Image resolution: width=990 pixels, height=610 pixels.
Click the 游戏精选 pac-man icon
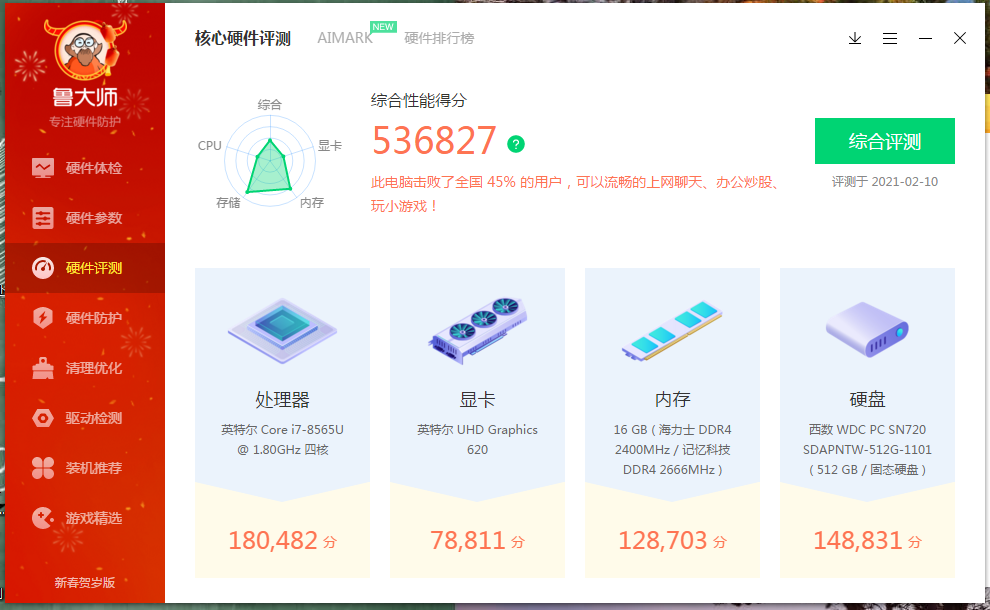(x=43, y=518)
